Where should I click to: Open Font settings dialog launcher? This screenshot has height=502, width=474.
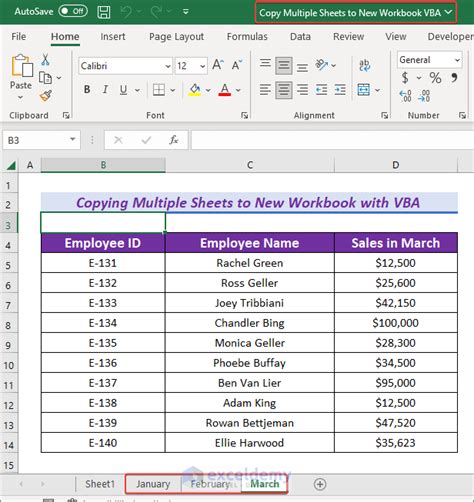(x=245, y=115)
